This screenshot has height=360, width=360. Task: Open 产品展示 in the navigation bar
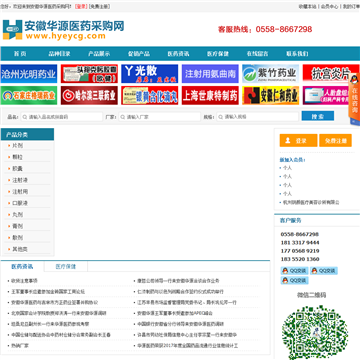point(99,54)
